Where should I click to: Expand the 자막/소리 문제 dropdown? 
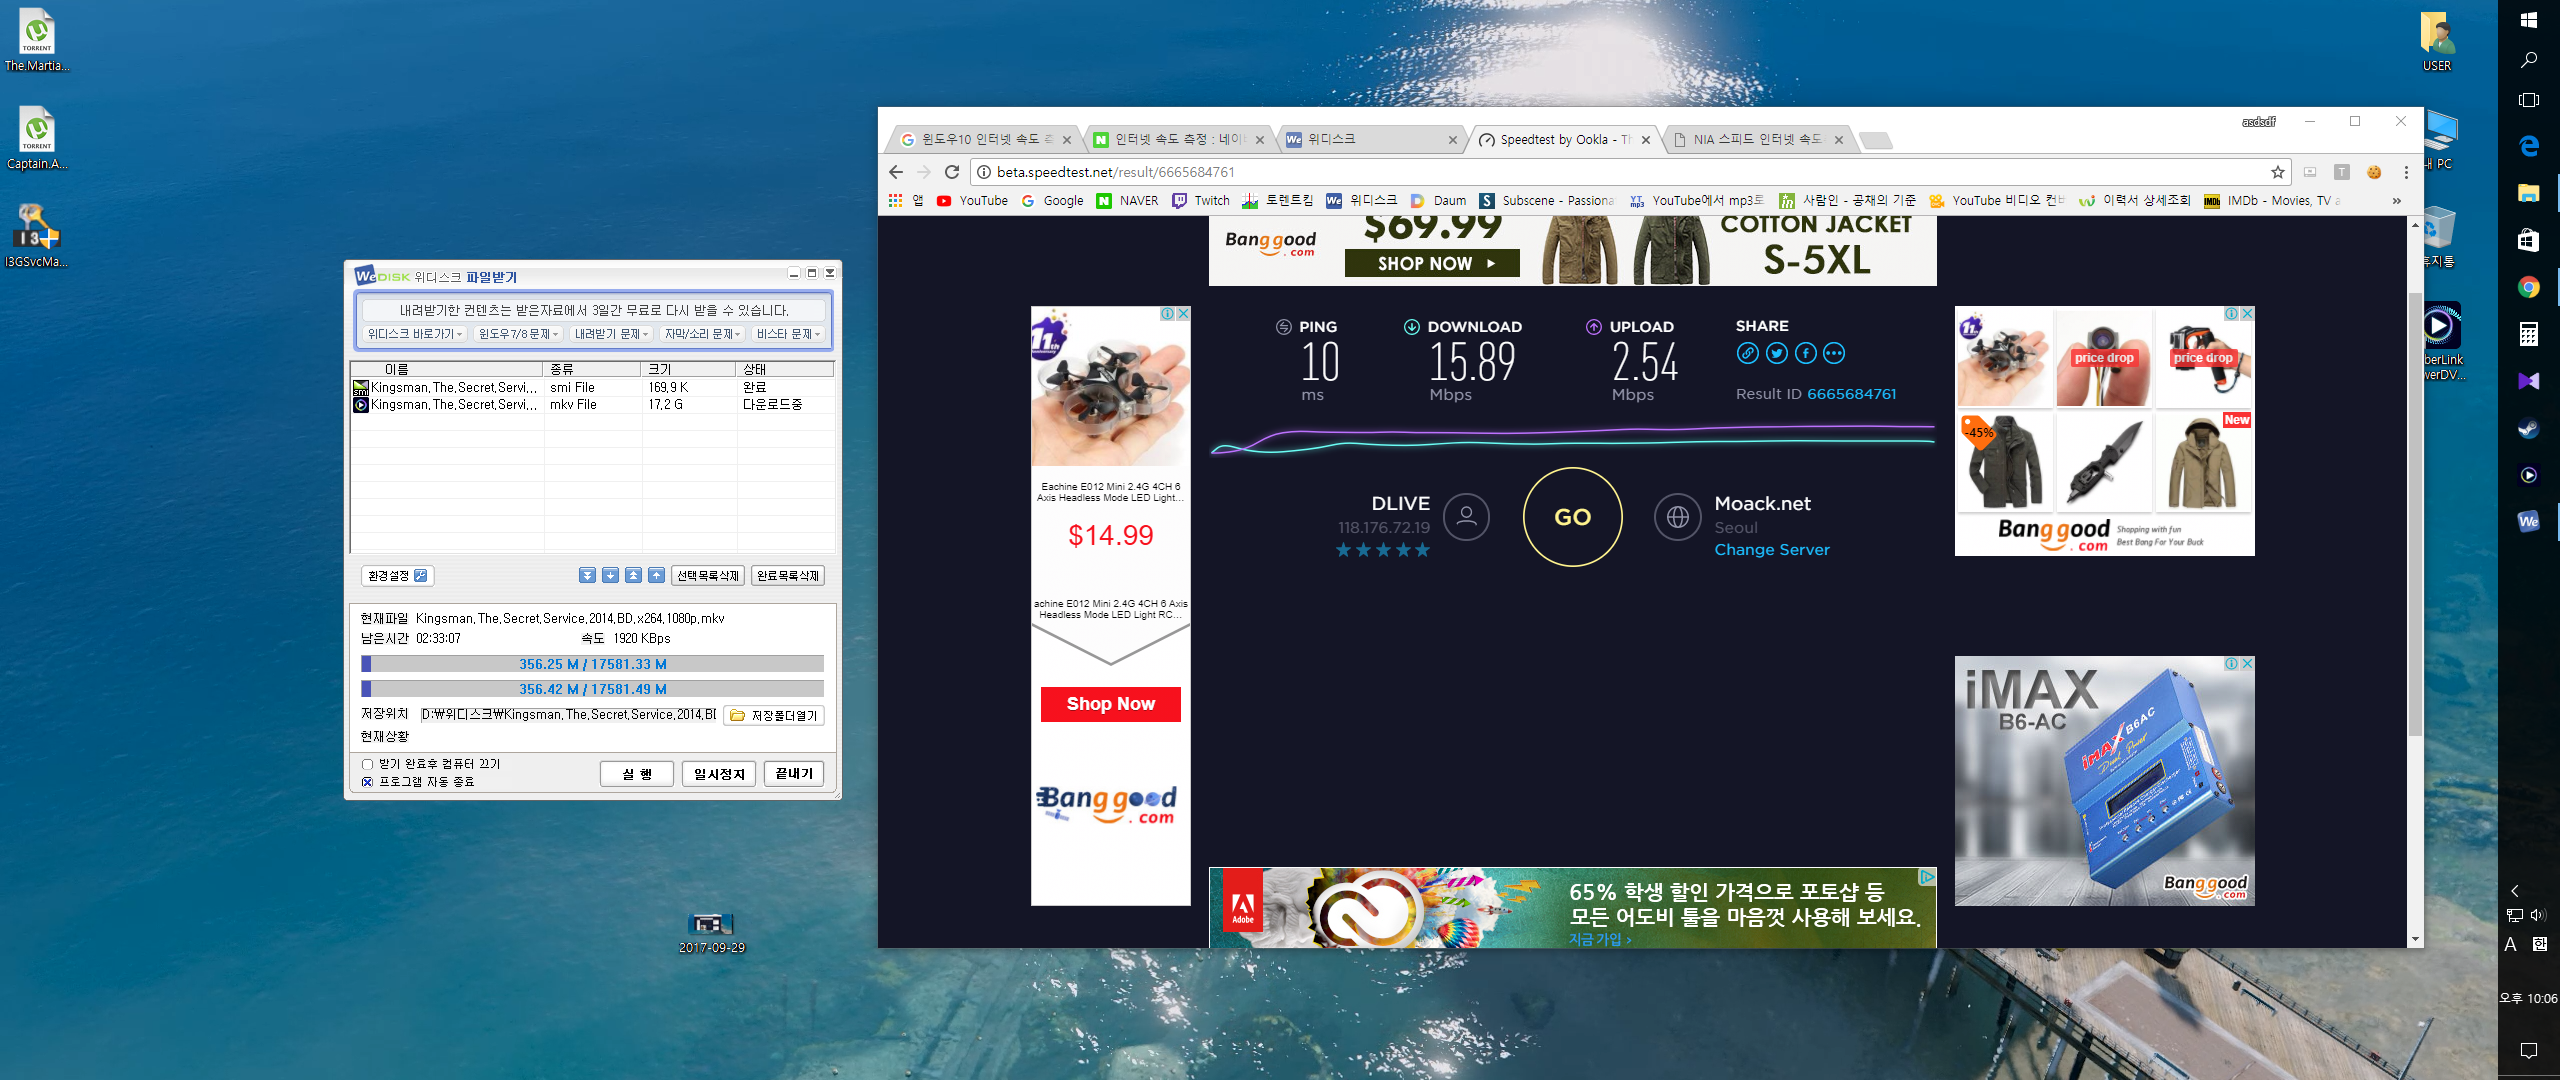click(x=702, y=334)
